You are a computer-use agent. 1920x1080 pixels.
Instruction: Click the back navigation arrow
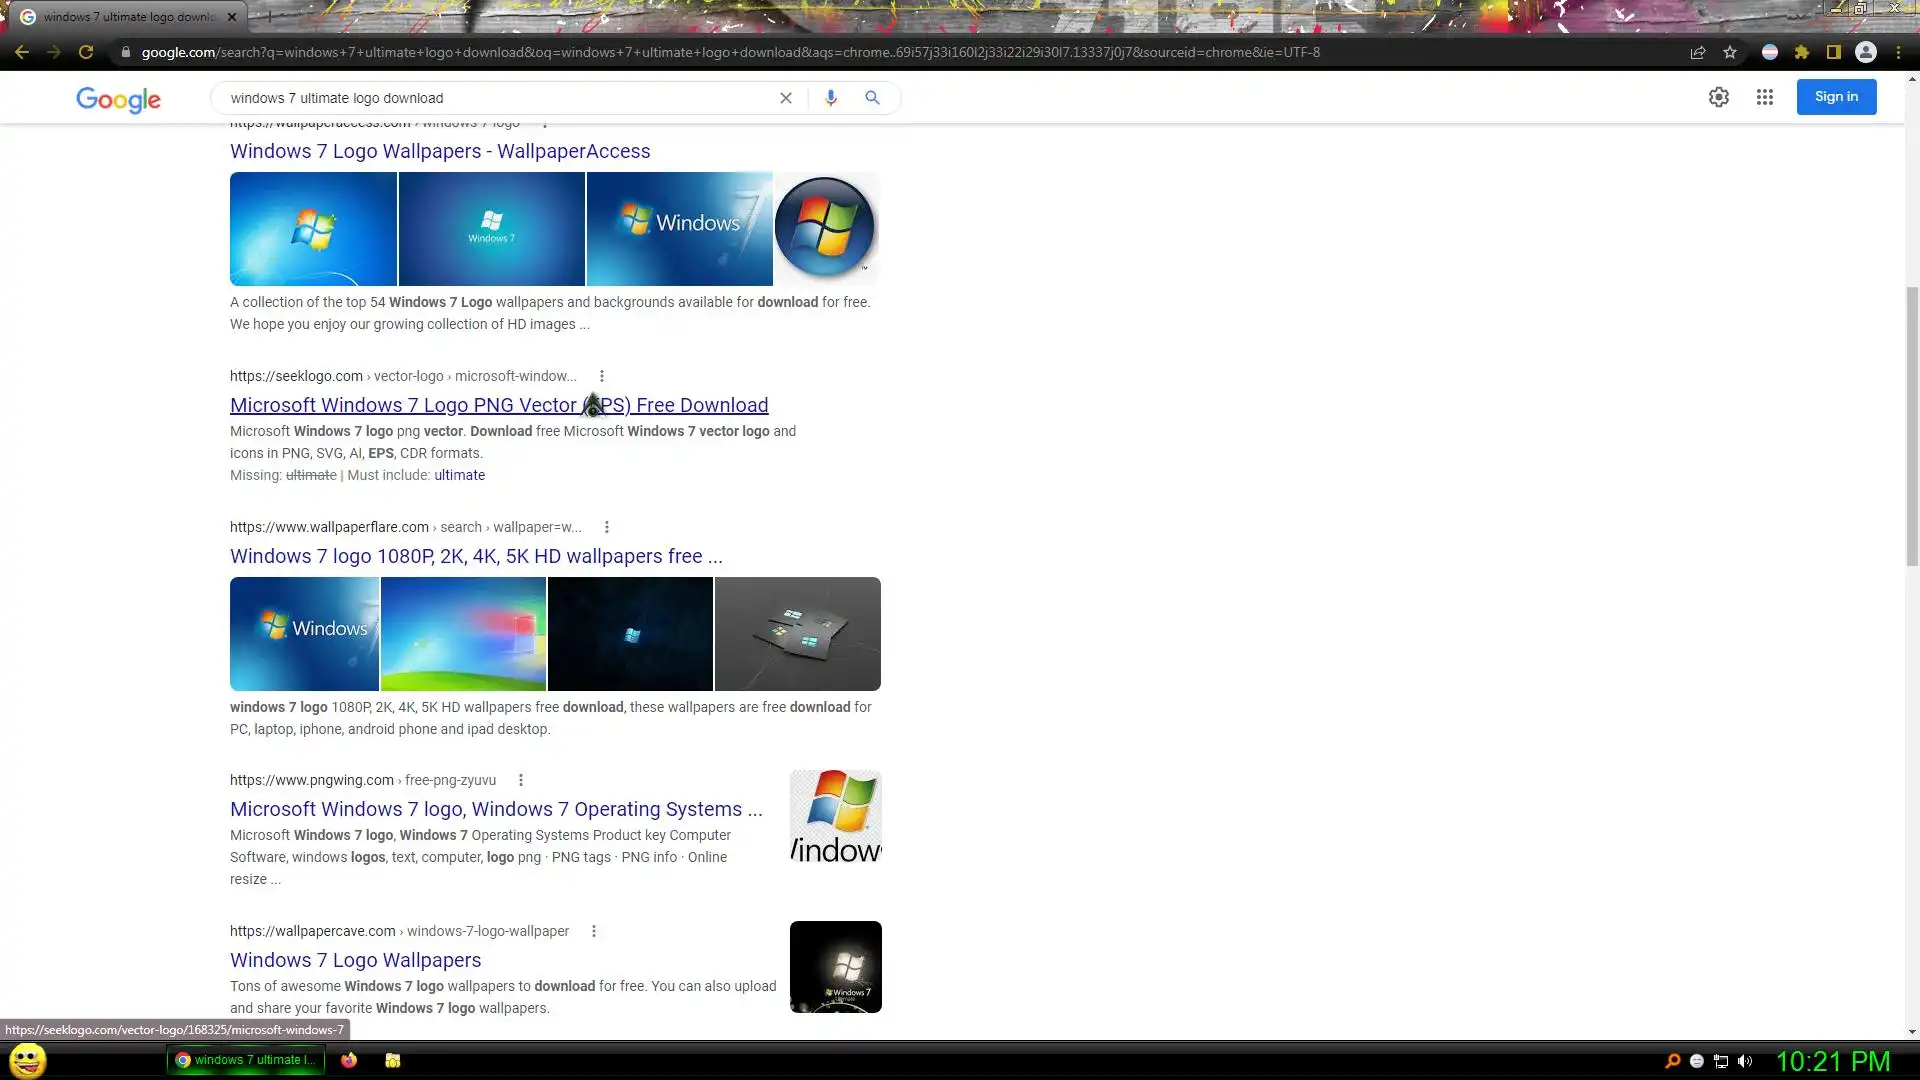coord(22,52)
